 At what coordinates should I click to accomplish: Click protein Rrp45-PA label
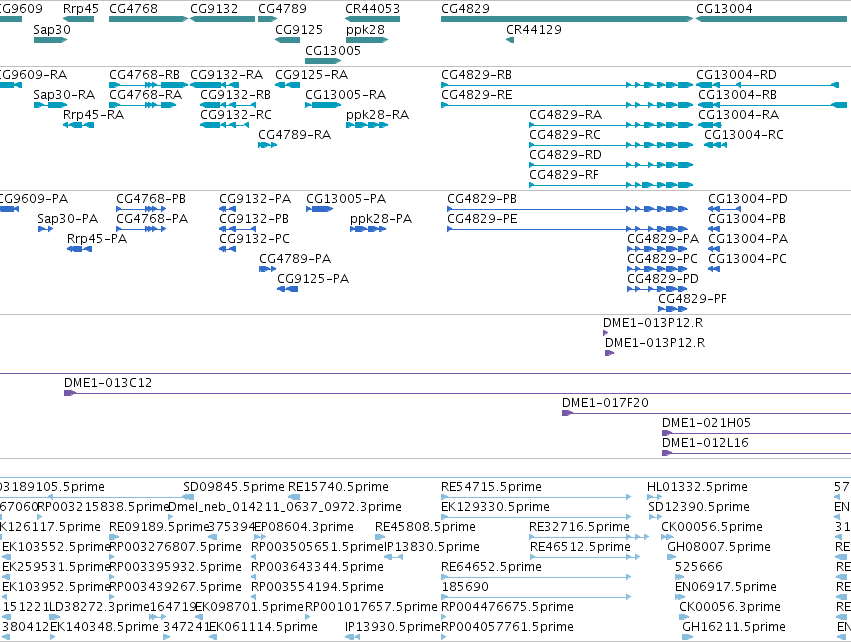97,239
